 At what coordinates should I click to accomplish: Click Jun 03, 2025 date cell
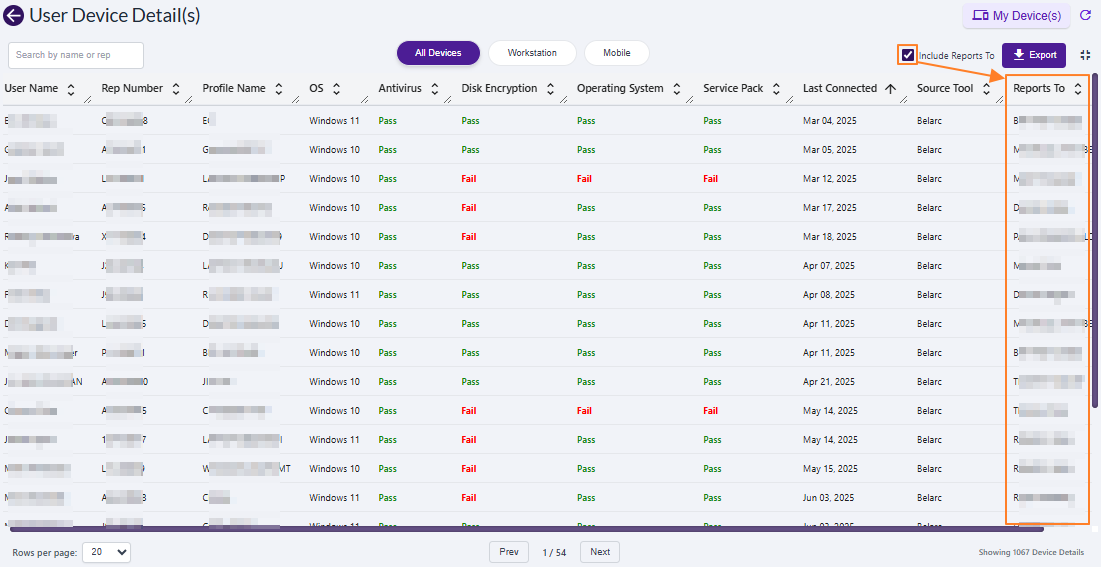(829, 497)
